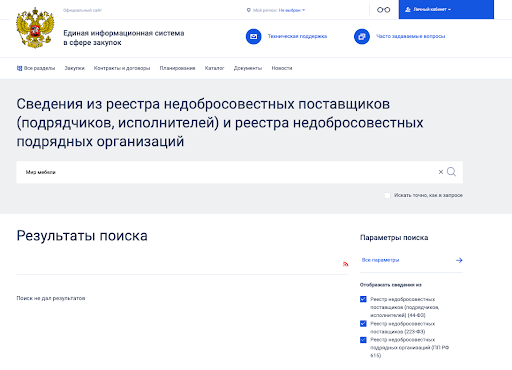Clear the search query with X
Screen dimensions: 512x370
coord(441,172)
